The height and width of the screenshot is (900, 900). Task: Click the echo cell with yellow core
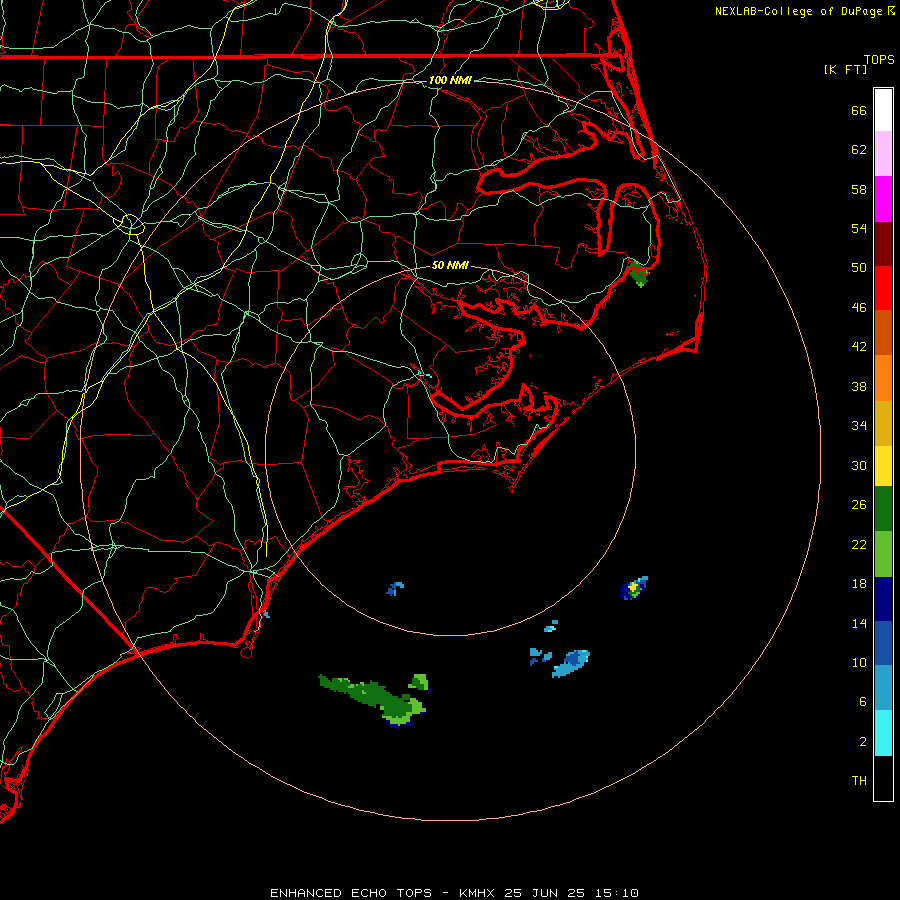[634, 588]
